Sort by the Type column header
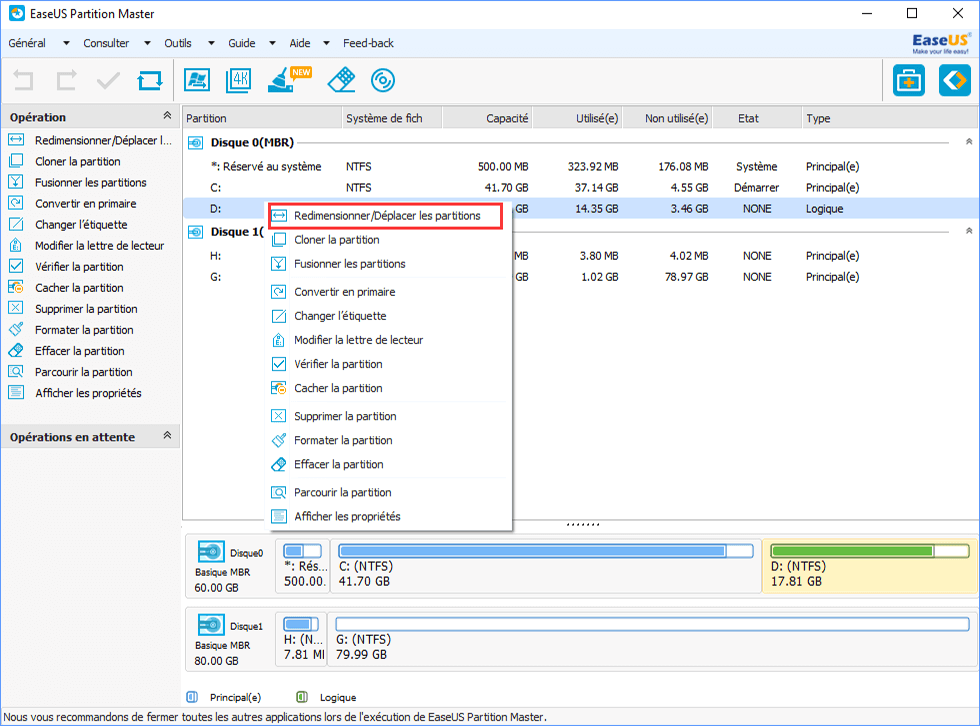The width and height of the screenshot is (980, 726). [889, 118]
